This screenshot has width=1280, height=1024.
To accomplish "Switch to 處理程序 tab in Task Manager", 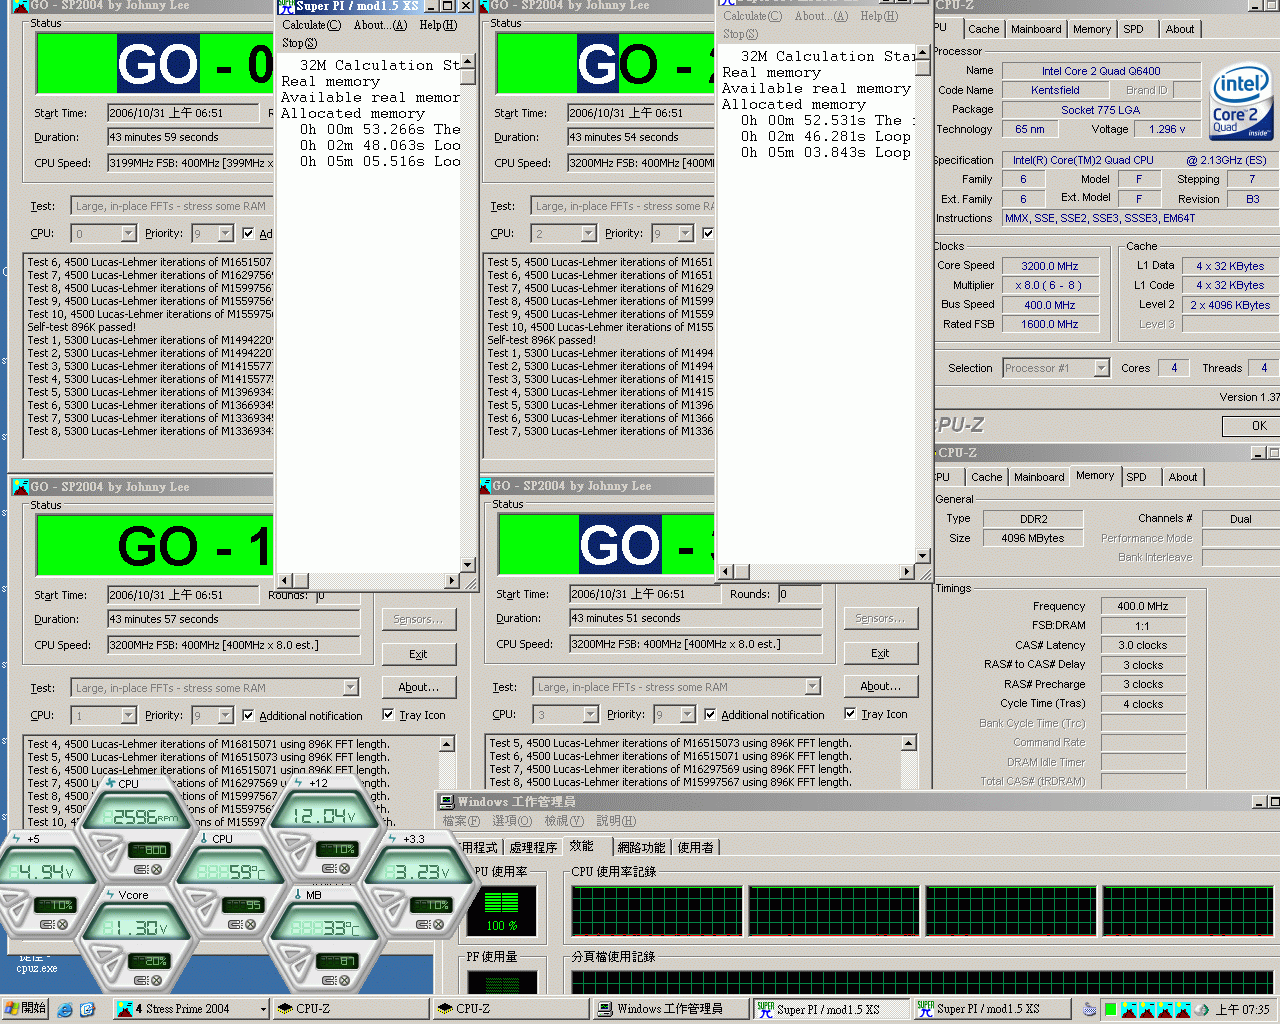I will [x=533, y=848].
